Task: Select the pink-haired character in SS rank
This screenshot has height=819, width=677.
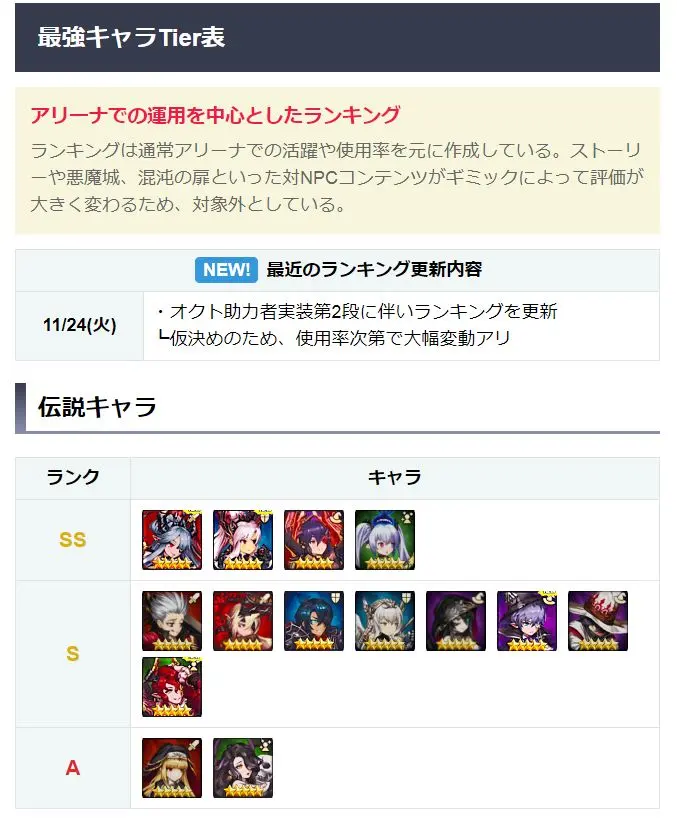Action: [243, 540]
